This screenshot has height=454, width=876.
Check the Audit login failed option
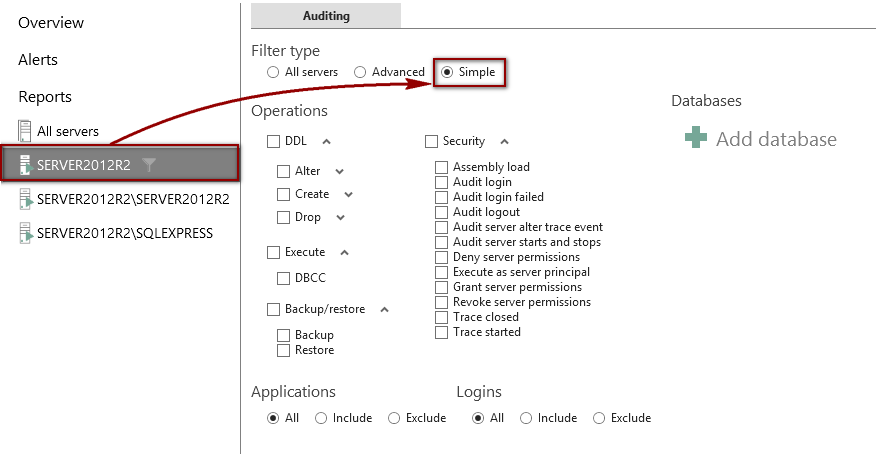coord(441,197)
